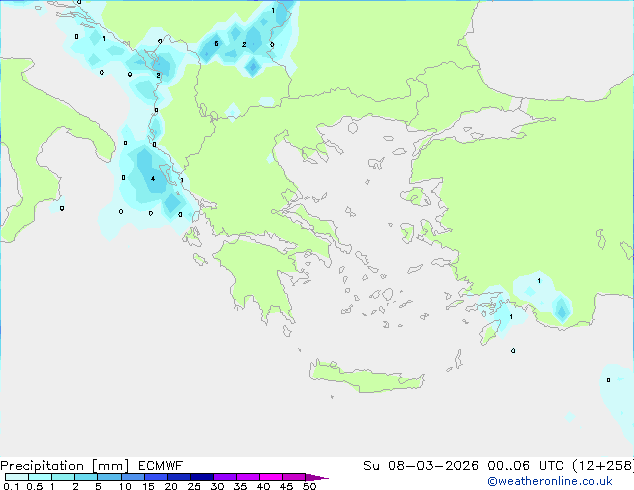Select the 10–15 mm legend color box
The image size is (634, 490).
[133, 477]
